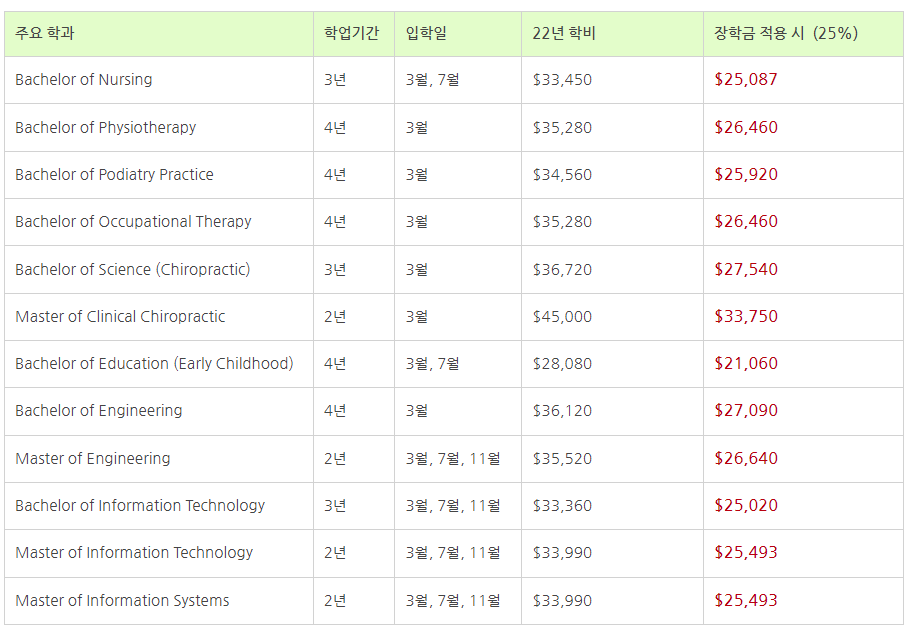The image size is (910, 630).
Task: Click the Nursing tuition value $33,450
Action: coord(562,80)
